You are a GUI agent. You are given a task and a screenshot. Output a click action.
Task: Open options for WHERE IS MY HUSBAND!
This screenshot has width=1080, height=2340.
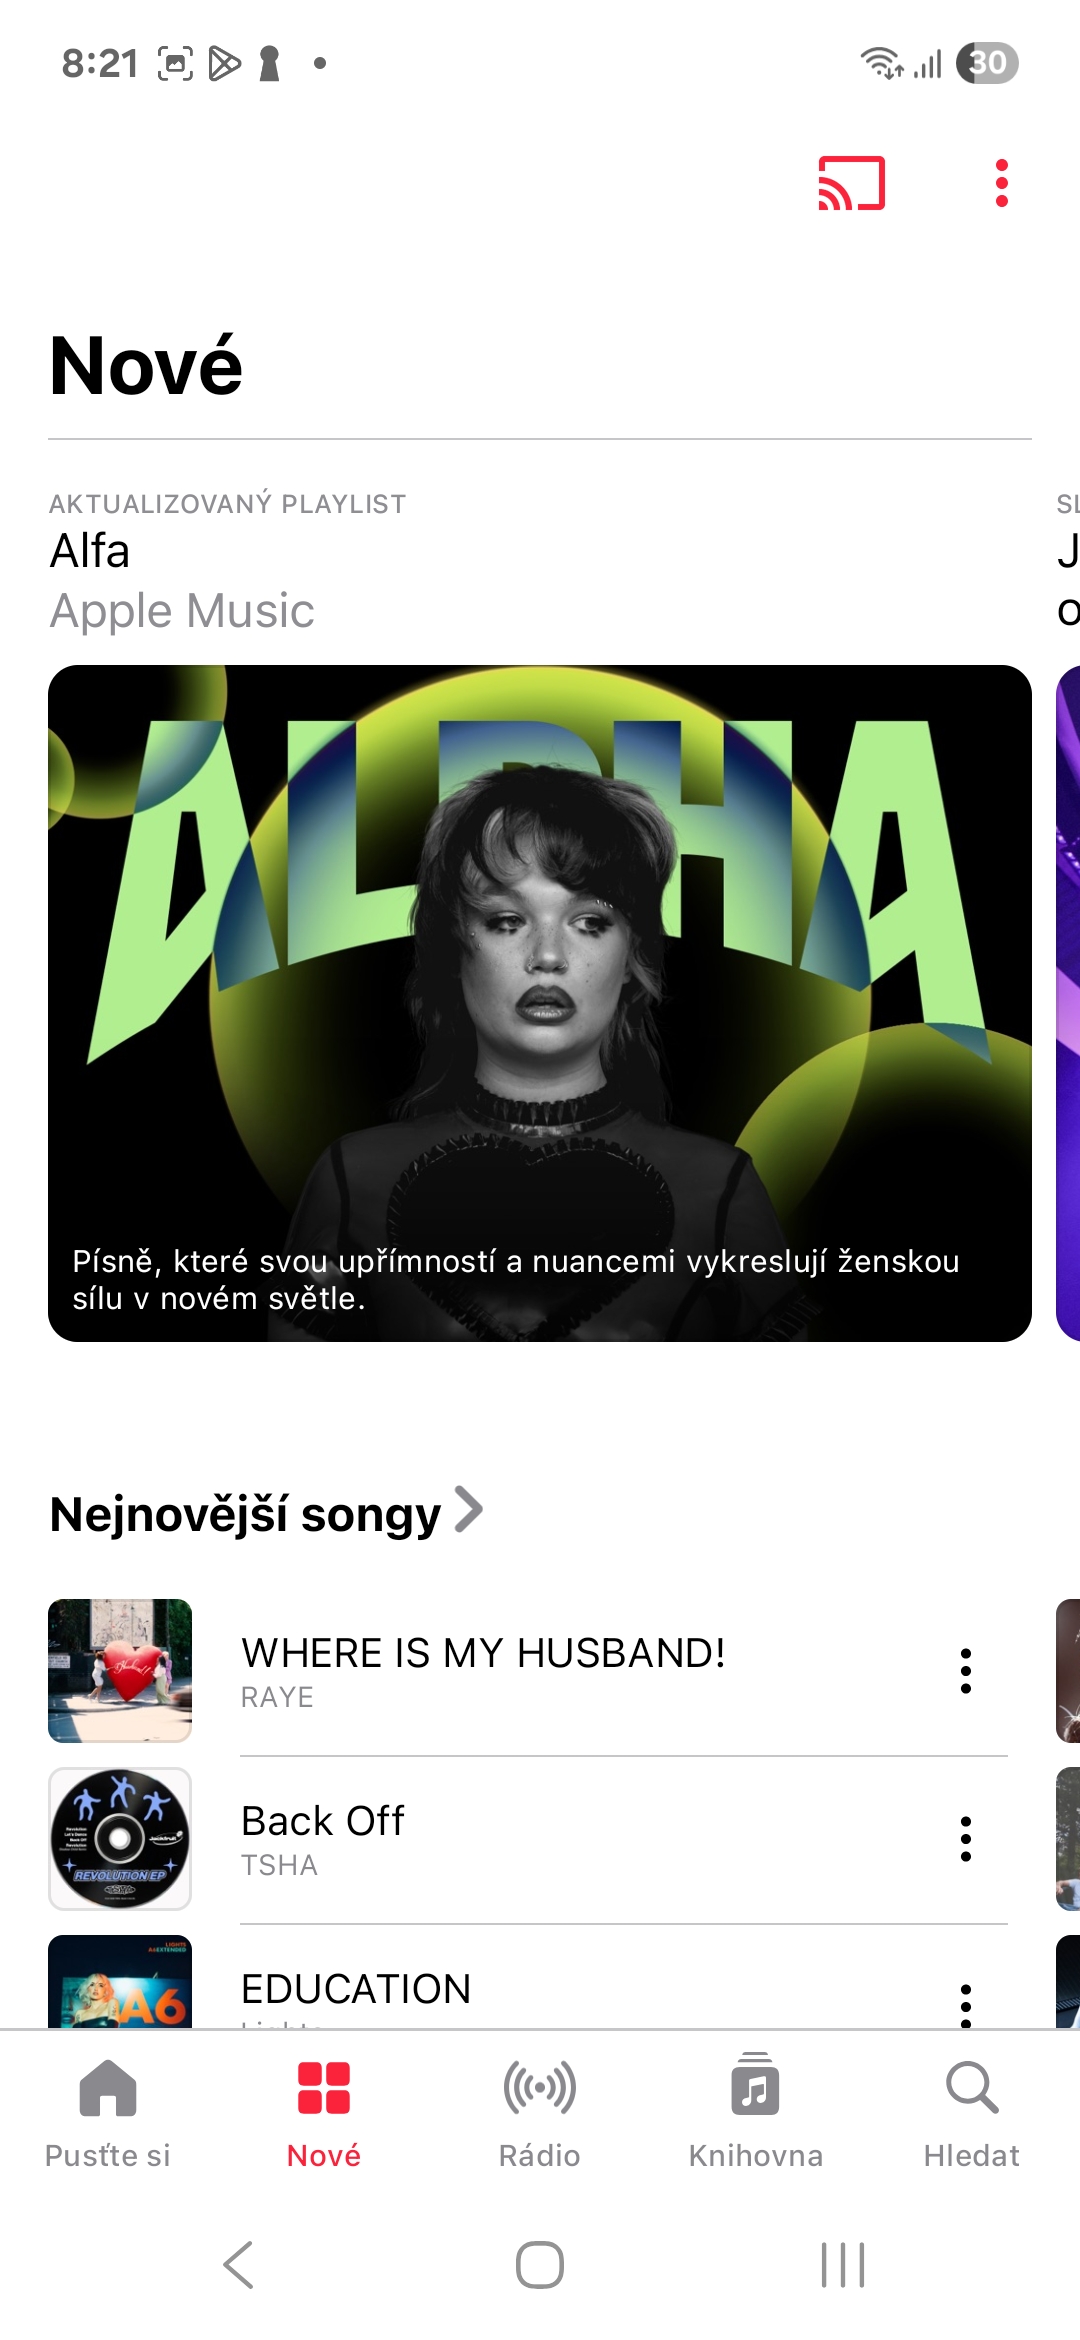coord(965,1671)
